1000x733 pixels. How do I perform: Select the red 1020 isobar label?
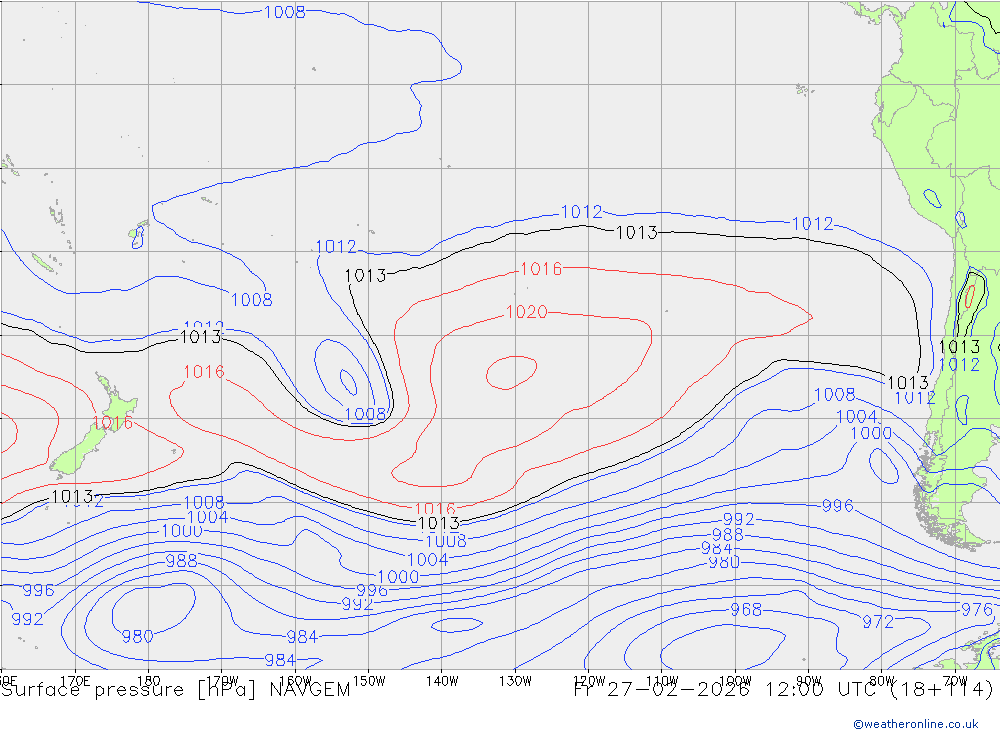(x=526, y=312)
